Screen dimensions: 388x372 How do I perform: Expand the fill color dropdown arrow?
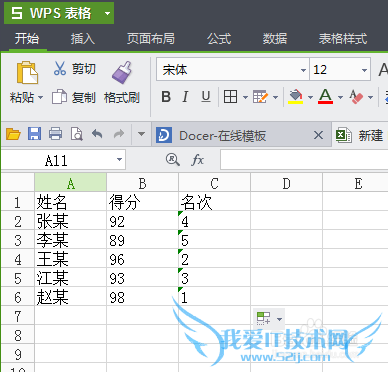(x=310, y=97)
